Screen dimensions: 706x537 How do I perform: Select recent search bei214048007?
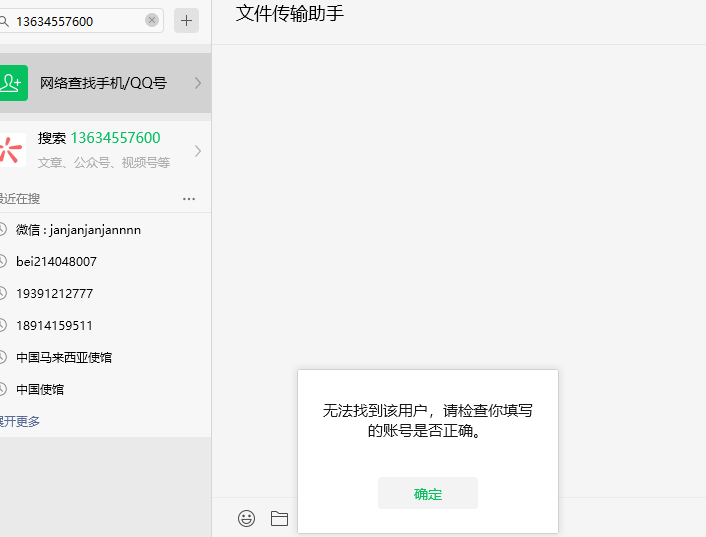105,262
